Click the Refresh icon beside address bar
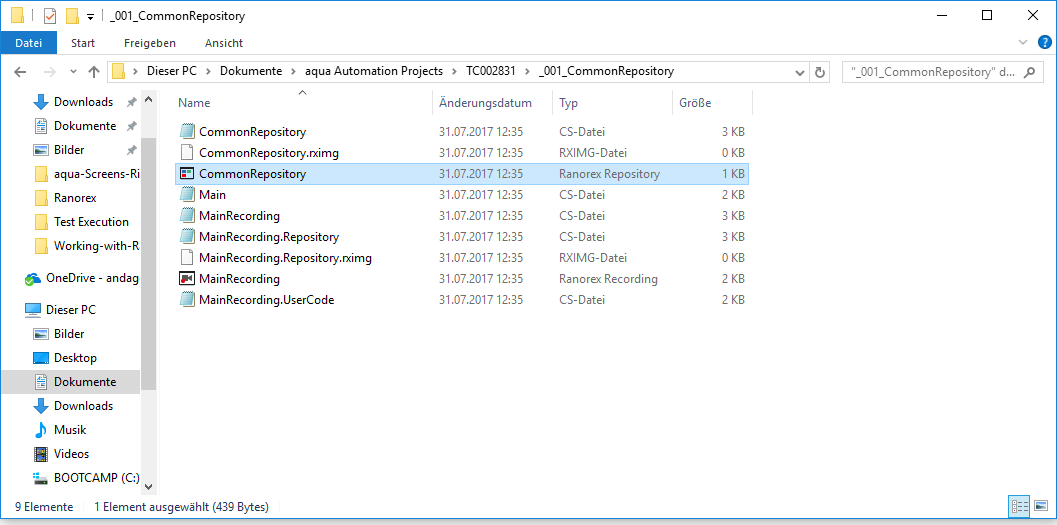 [x=821, y=72]
